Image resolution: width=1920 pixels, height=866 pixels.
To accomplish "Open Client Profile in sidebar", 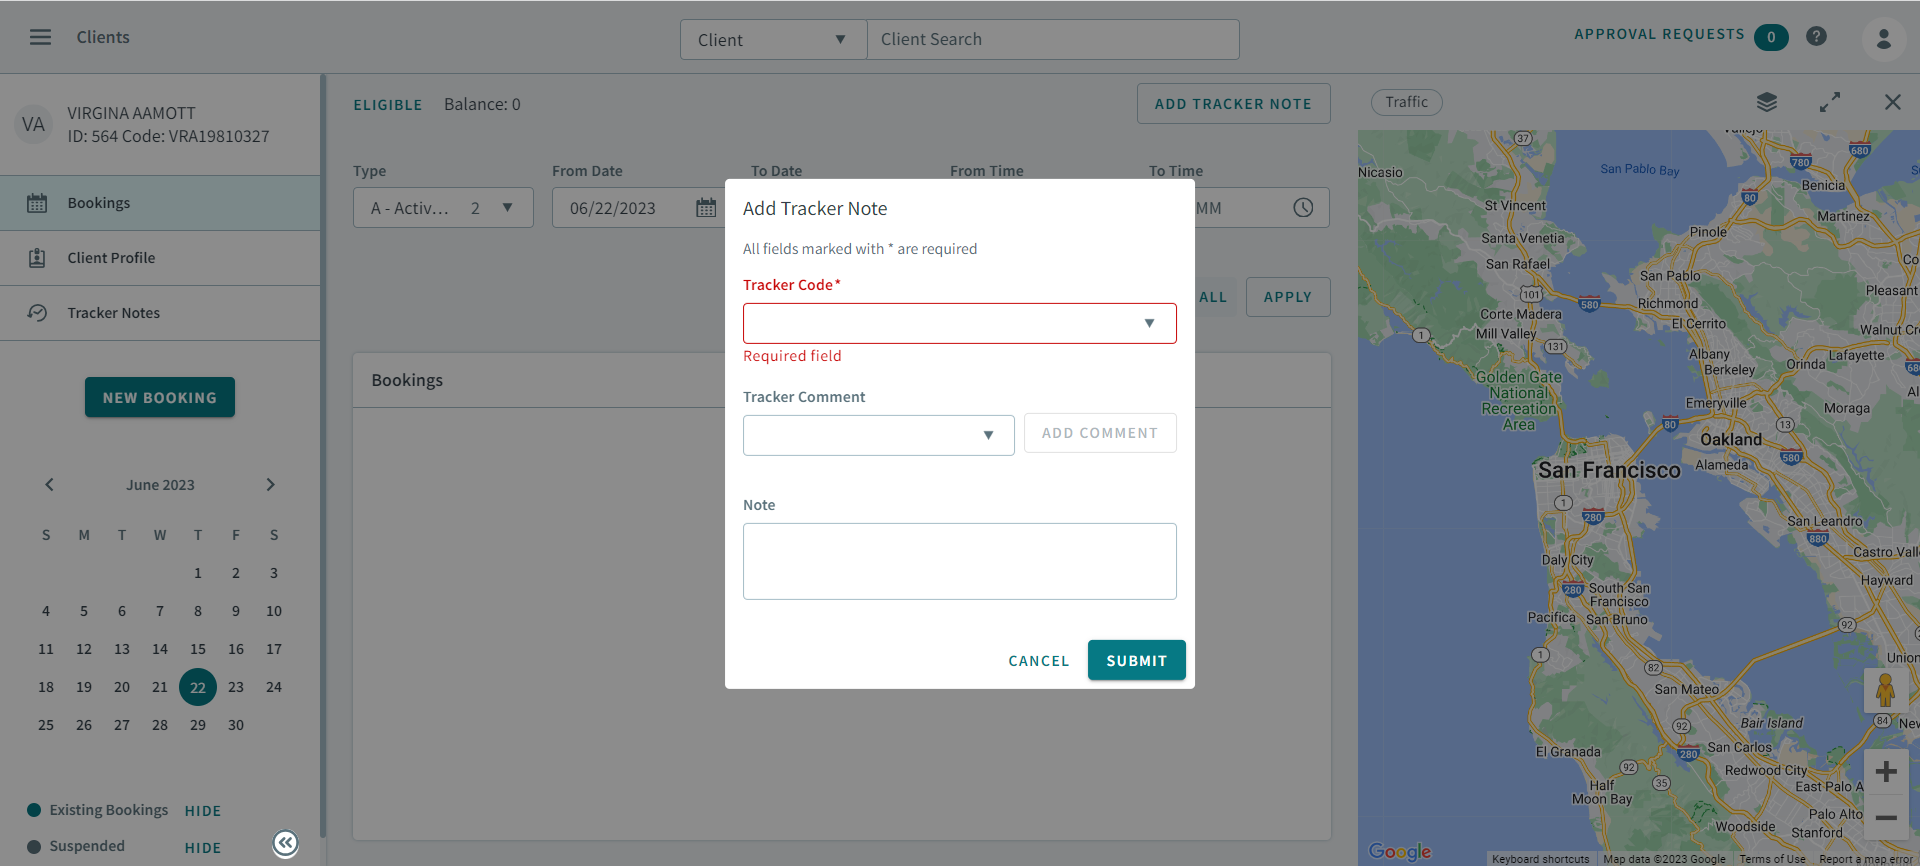I will (x=160, y=258).
